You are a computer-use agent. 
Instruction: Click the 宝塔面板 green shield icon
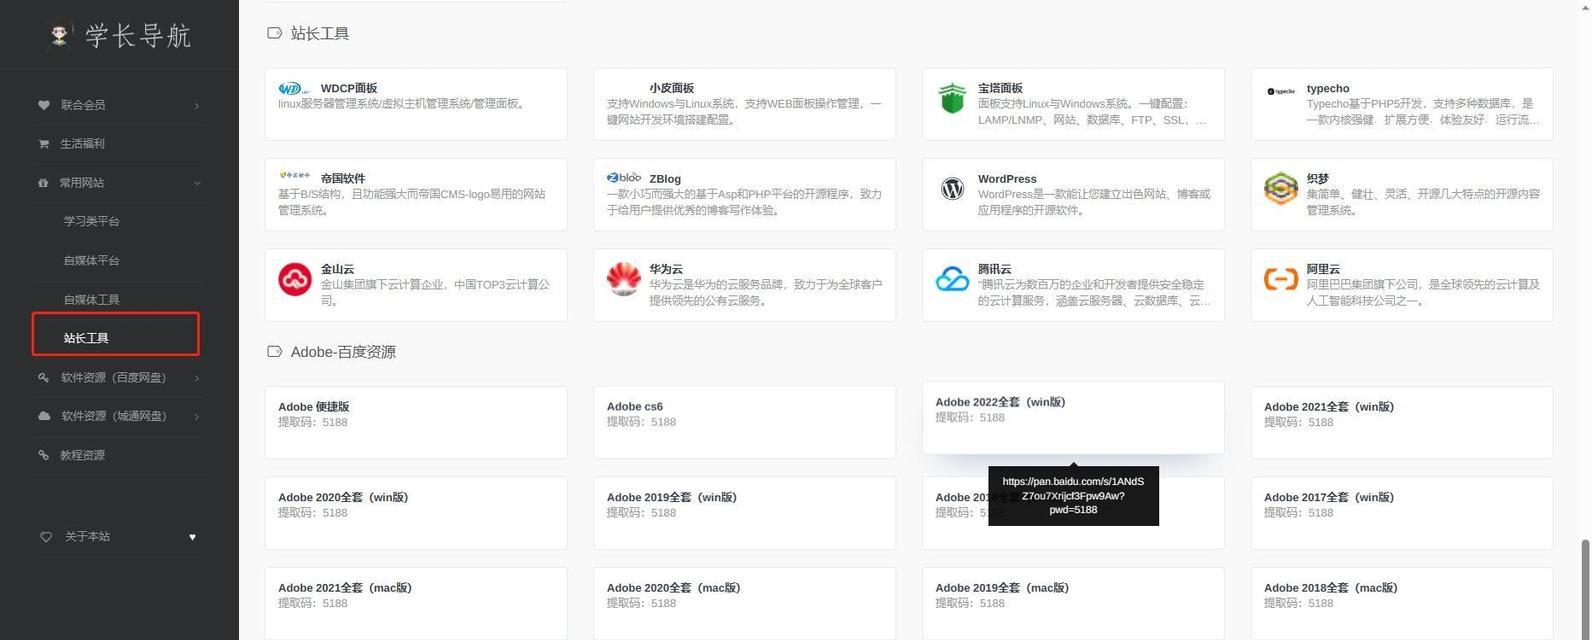pyautogui.click(x=952, y=99)
